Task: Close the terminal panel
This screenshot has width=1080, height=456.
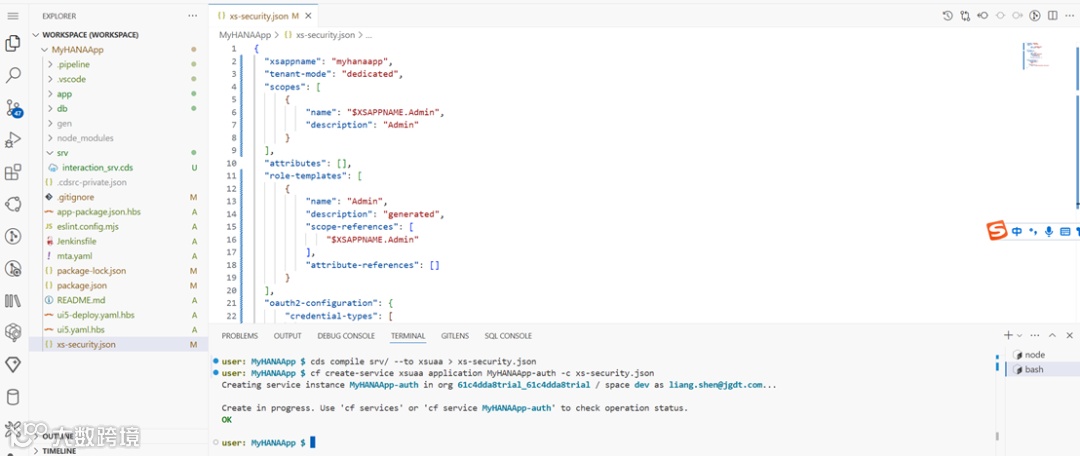Action: point(1069,335)
